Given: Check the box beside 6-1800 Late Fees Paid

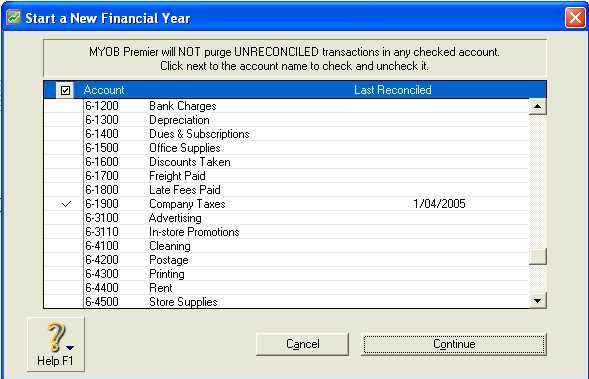Looking at the screenshot, I should point(64,190).
